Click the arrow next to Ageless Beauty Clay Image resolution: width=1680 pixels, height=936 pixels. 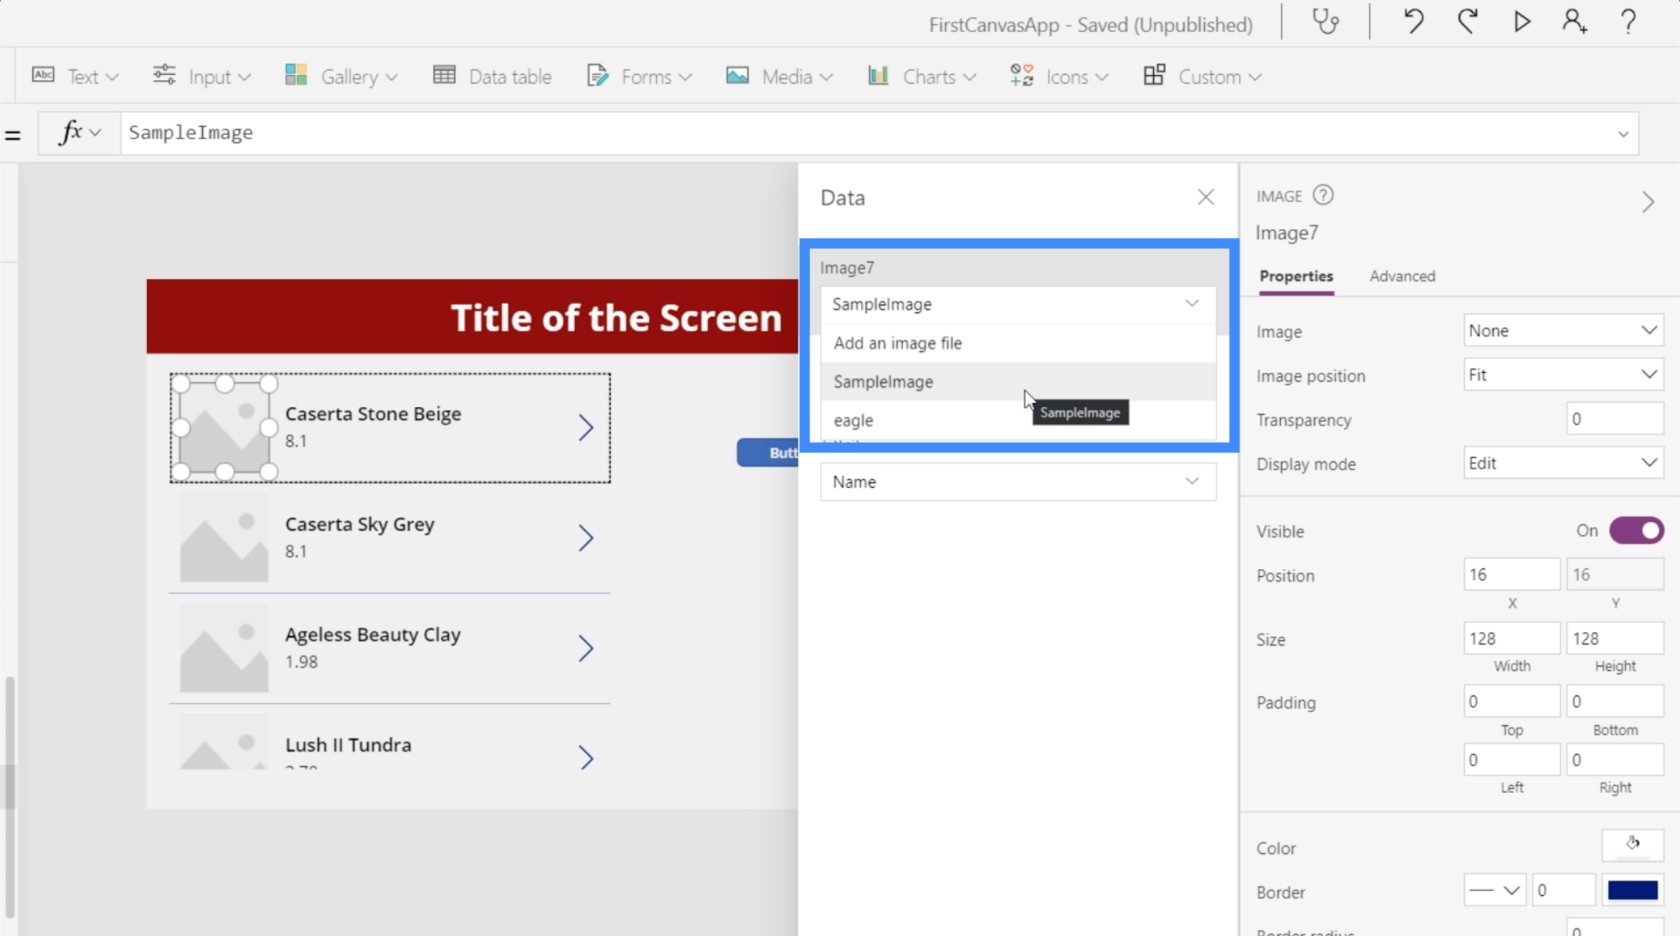point(586,649)
